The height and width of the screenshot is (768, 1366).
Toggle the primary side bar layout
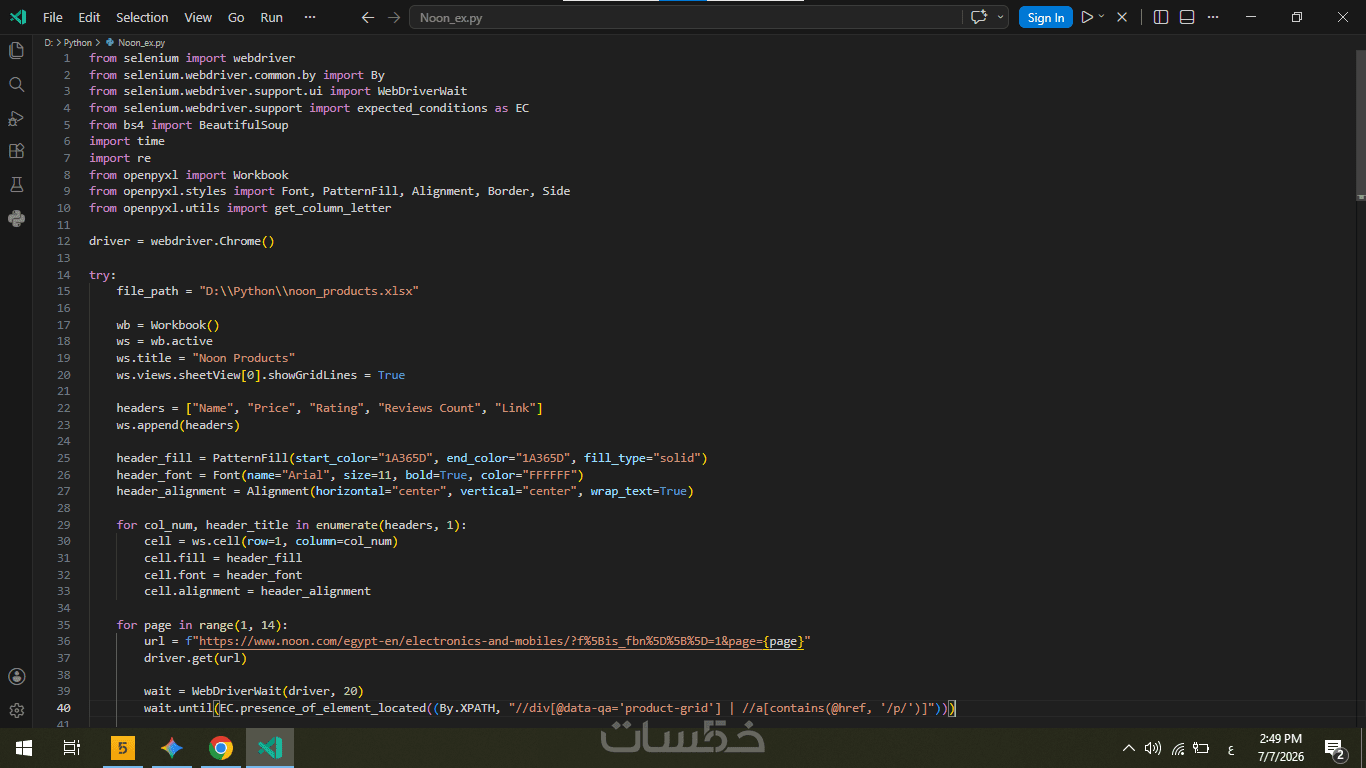coord(1161,17)
